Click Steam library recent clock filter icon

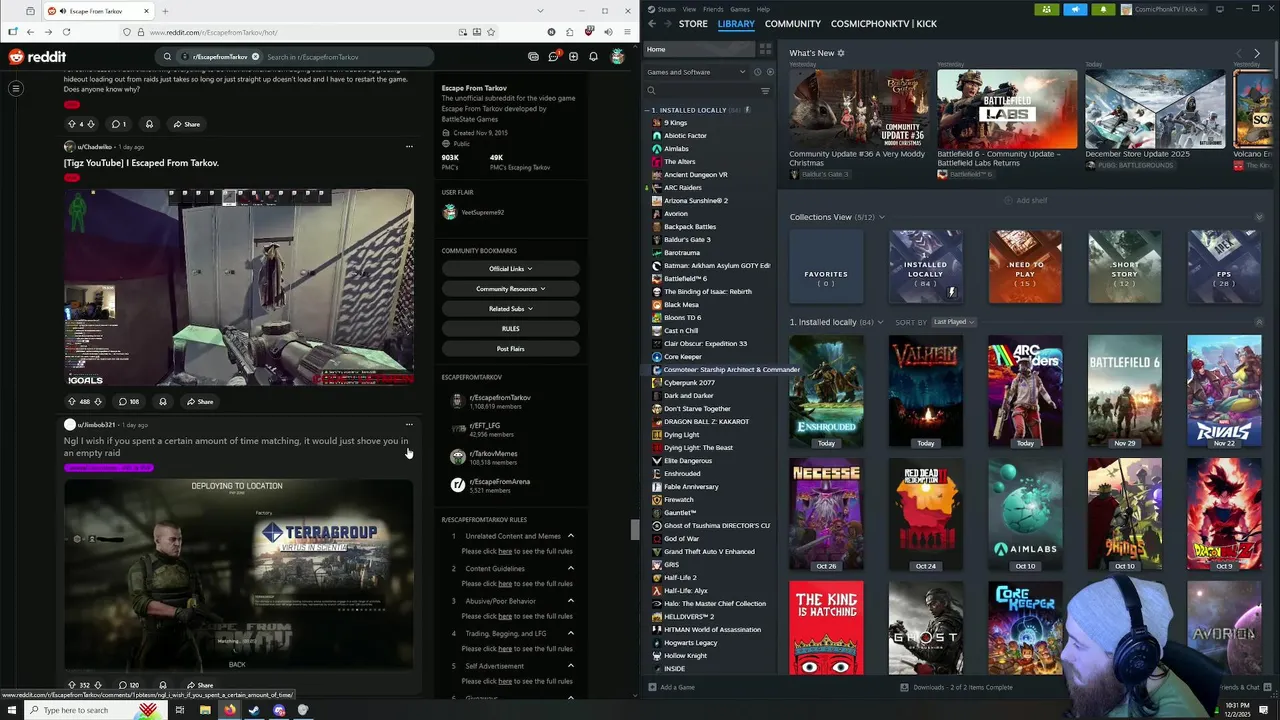tap(757, 72)
